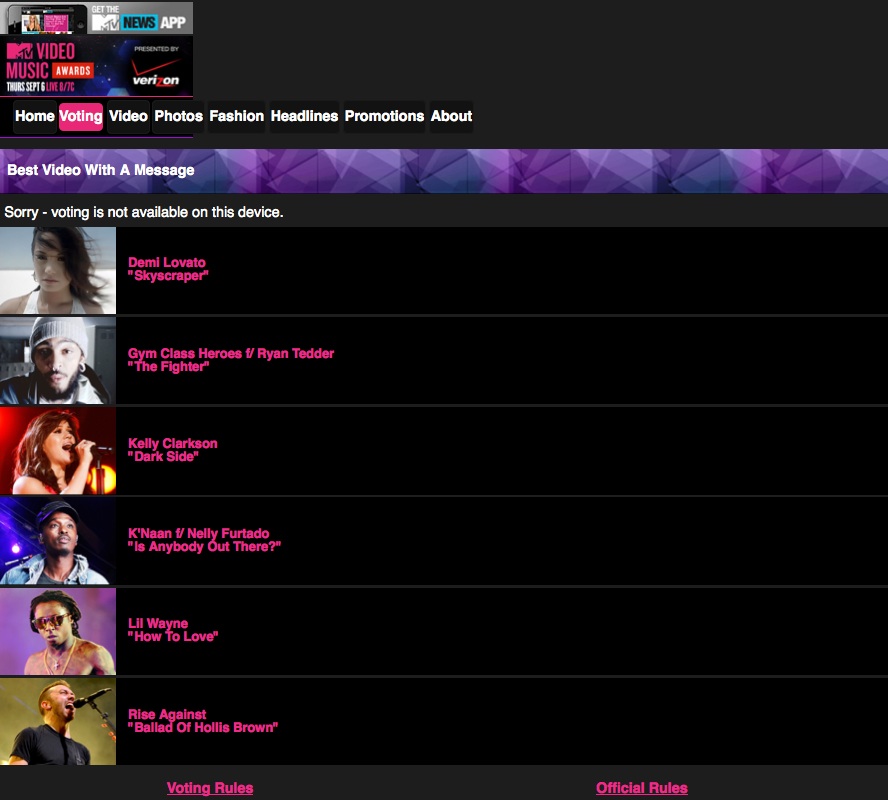The height and width of the screenshot is (800, 888).
Task: Click the Gym Class Heroes thumbnail
Action: click(58, 361)
